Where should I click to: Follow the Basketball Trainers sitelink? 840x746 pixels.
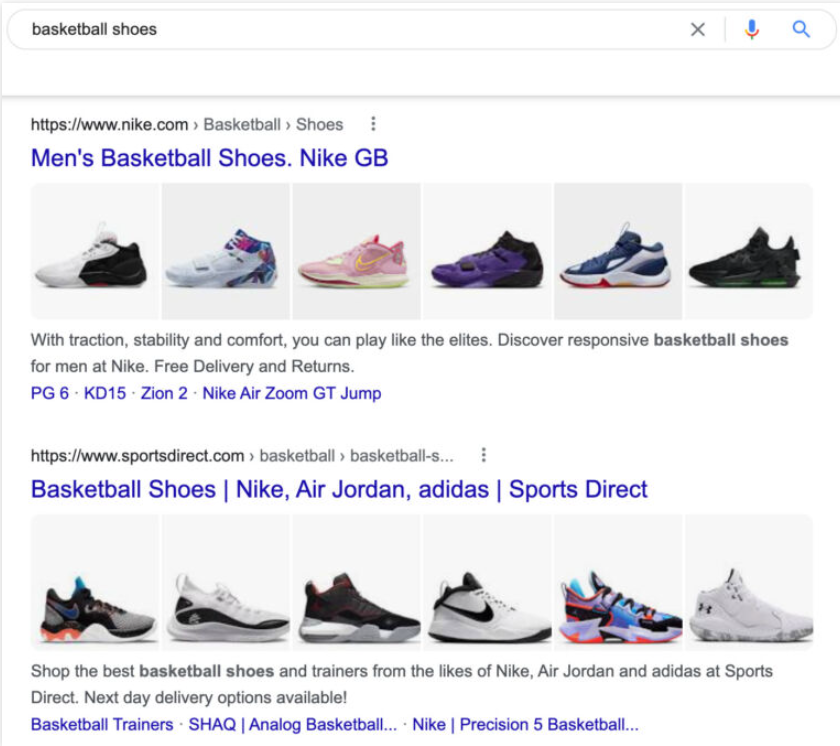102,725
